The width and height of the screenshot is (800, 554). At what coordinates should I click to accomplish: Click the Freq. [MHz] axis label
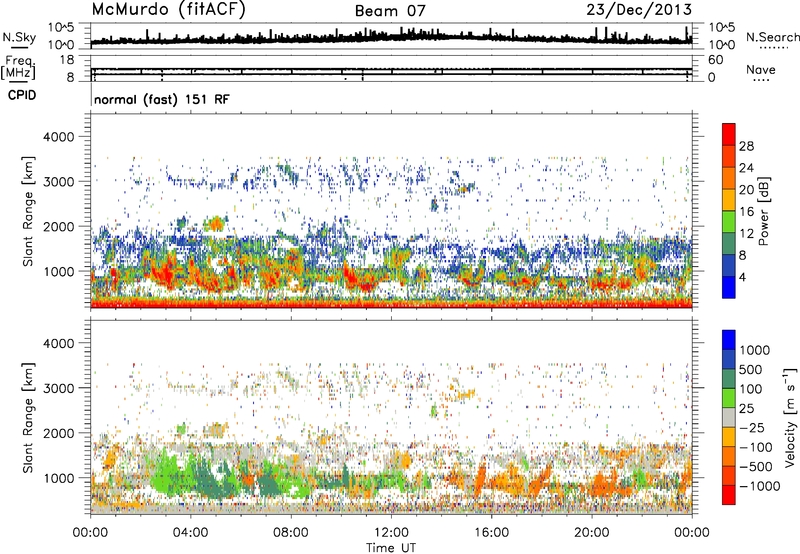pos(18,67)
